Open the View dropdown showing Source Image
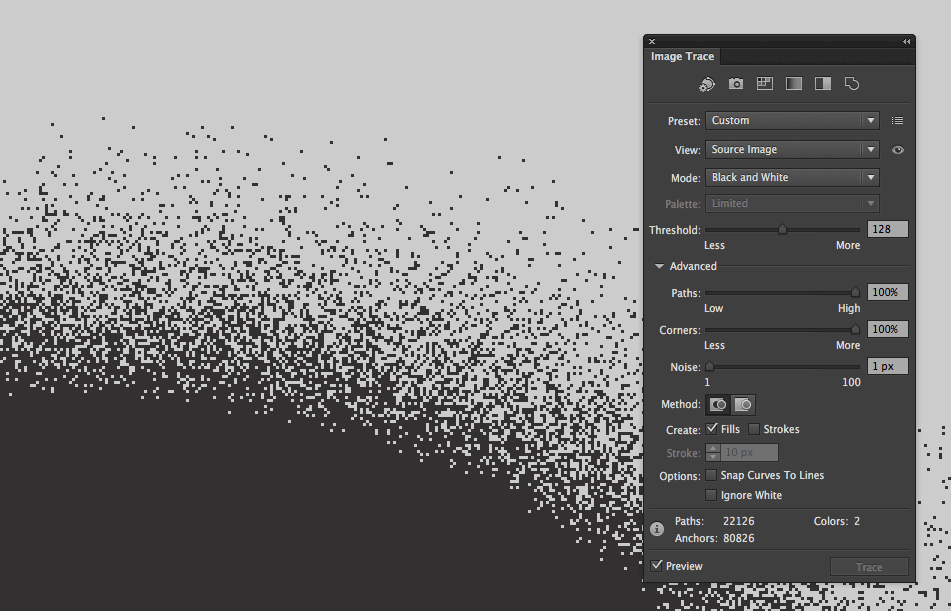951x611 pixels. [x=792, y=150]
